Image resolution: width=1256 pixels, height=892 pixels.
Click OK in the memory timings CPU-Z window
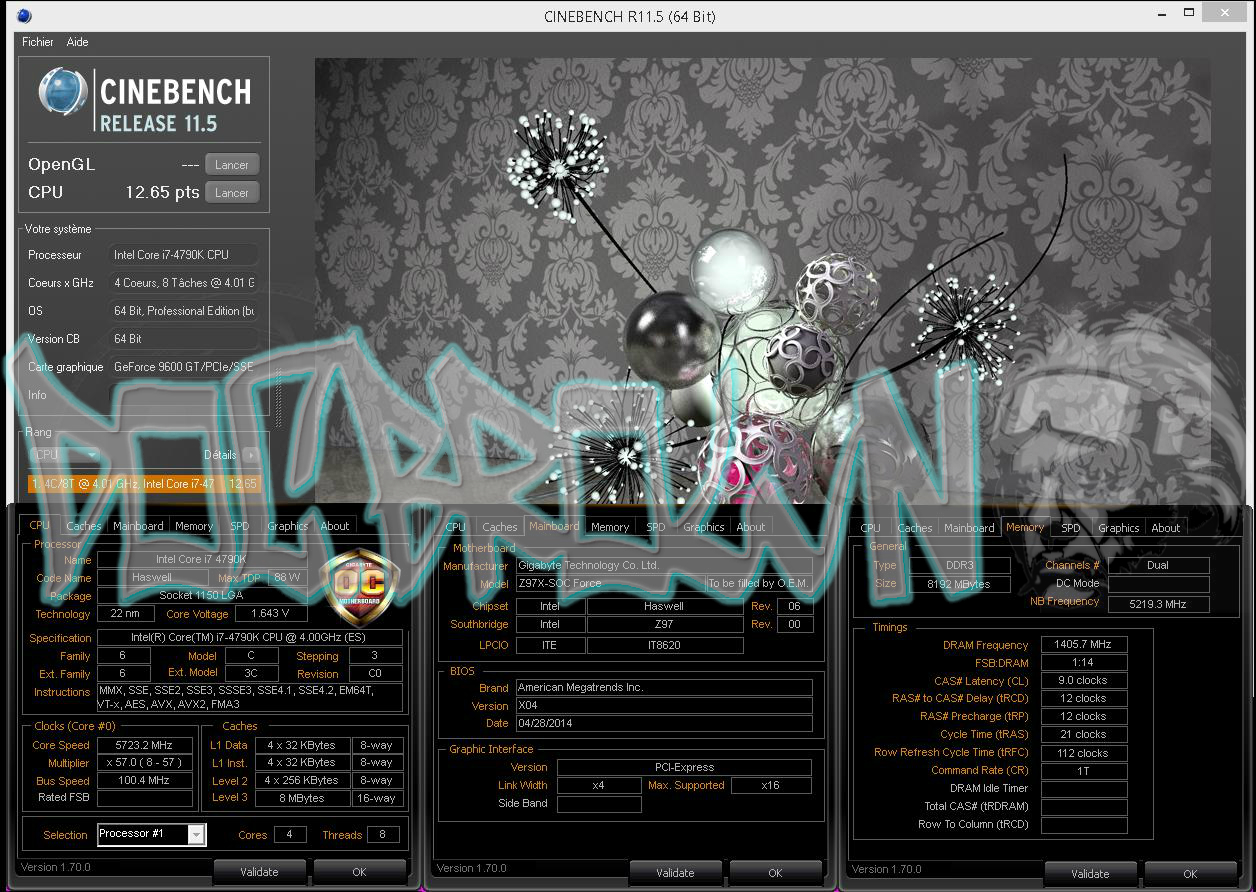pyautogui.click(x=1190, y=874)
